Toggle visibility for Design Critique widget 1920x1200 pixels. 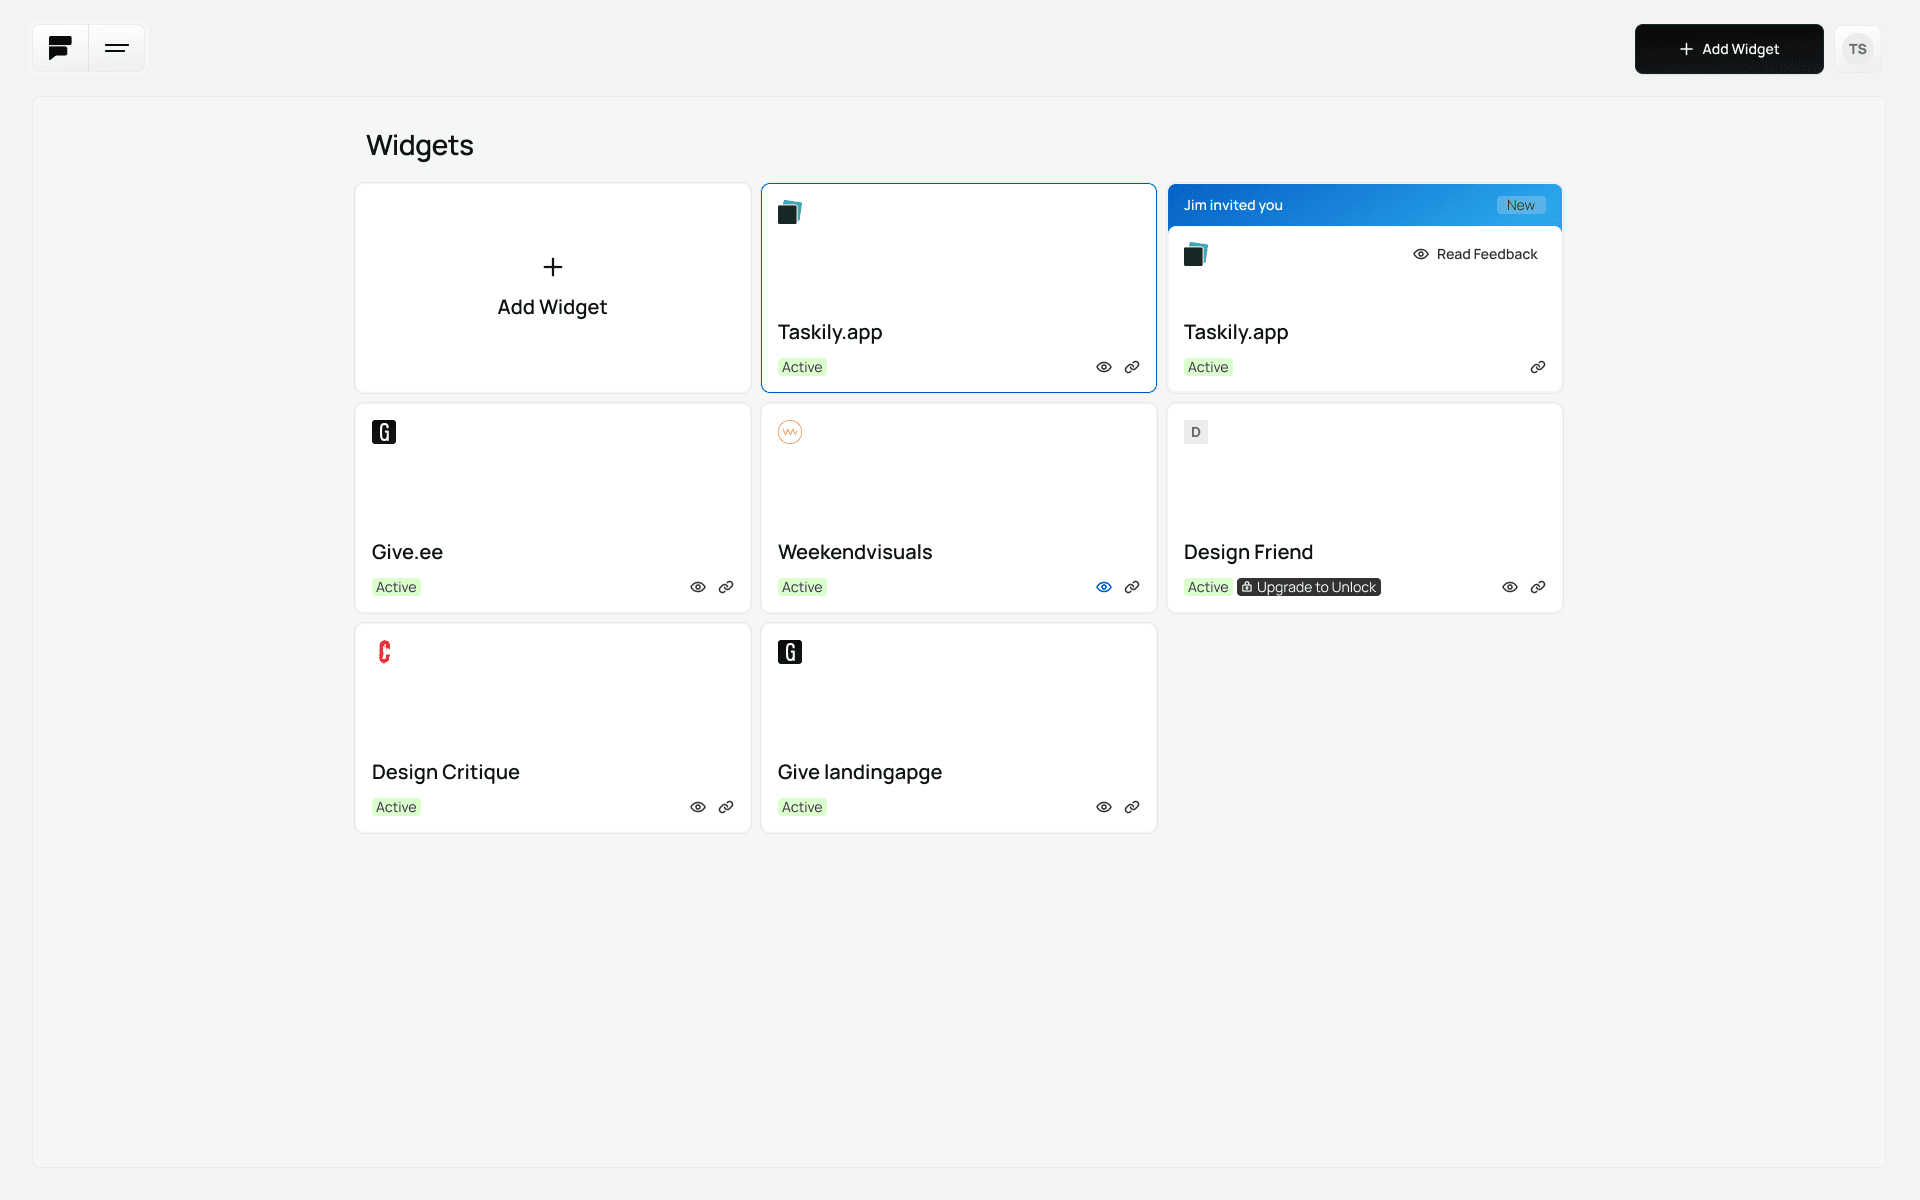pyautogui.click(x=698, y=807)
